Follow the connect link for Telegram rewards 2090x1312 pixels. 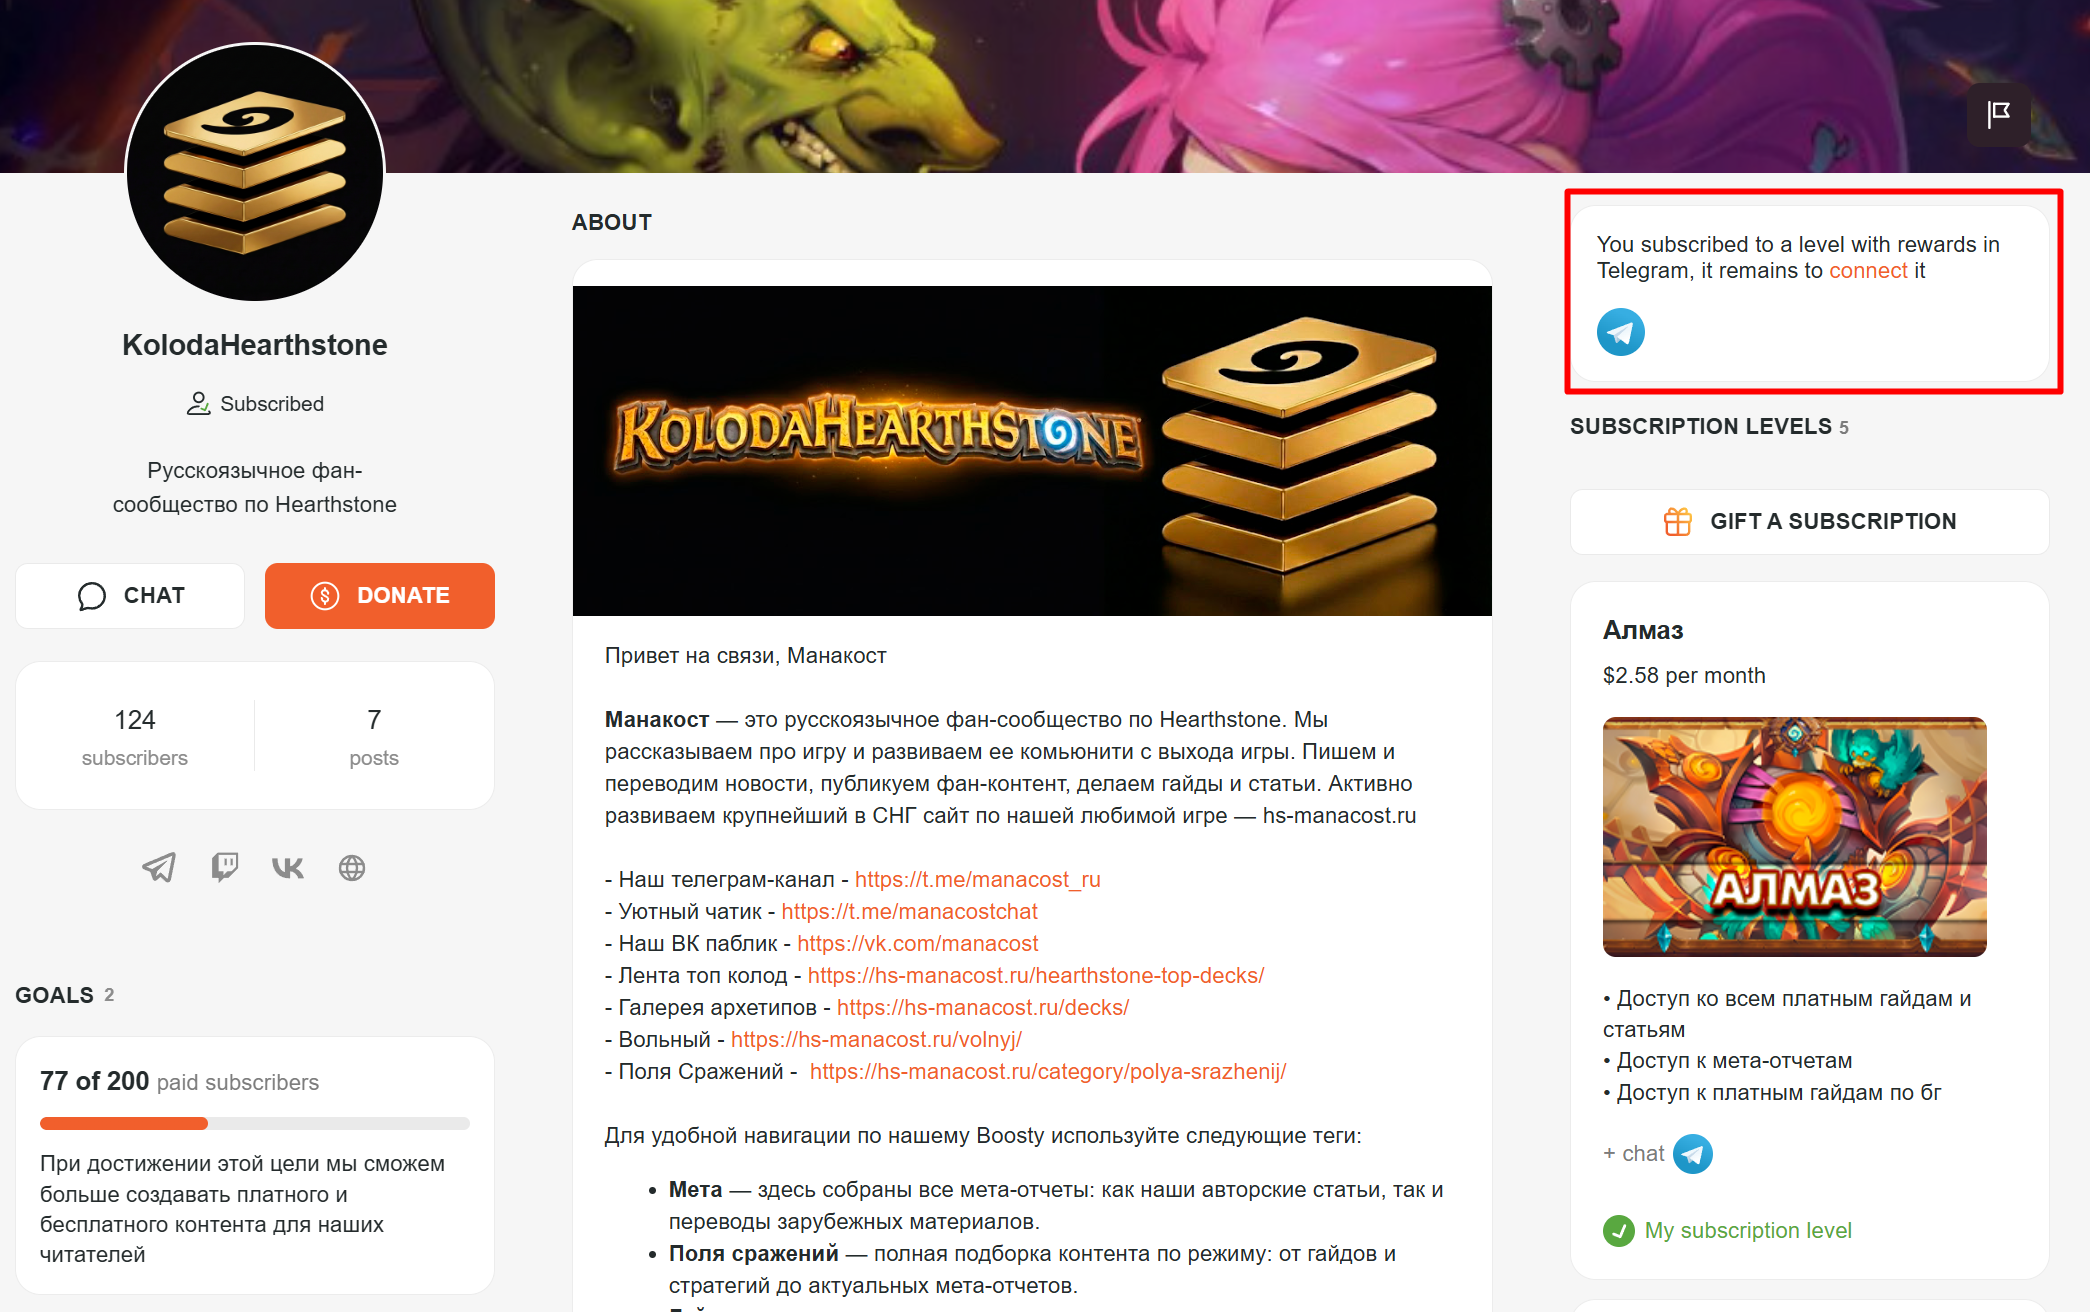click(1868, 271)
